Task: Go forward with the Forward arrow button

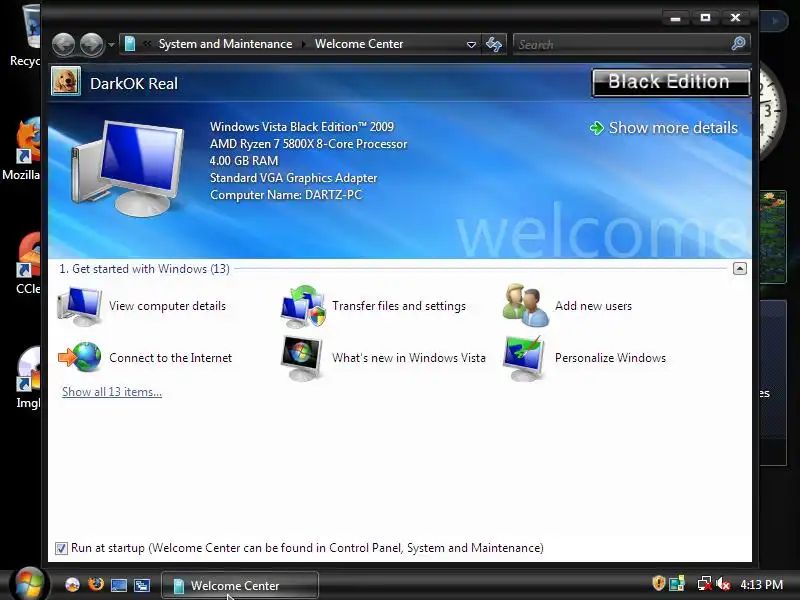Action: [92, 44]
